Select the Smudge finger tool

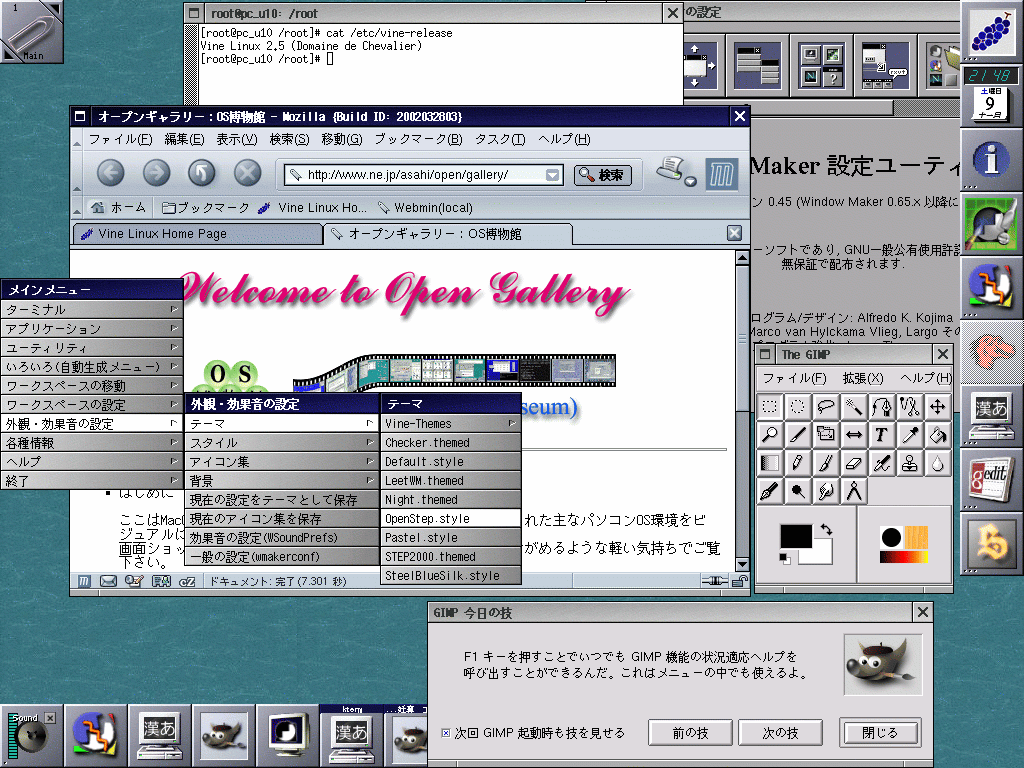826,491
